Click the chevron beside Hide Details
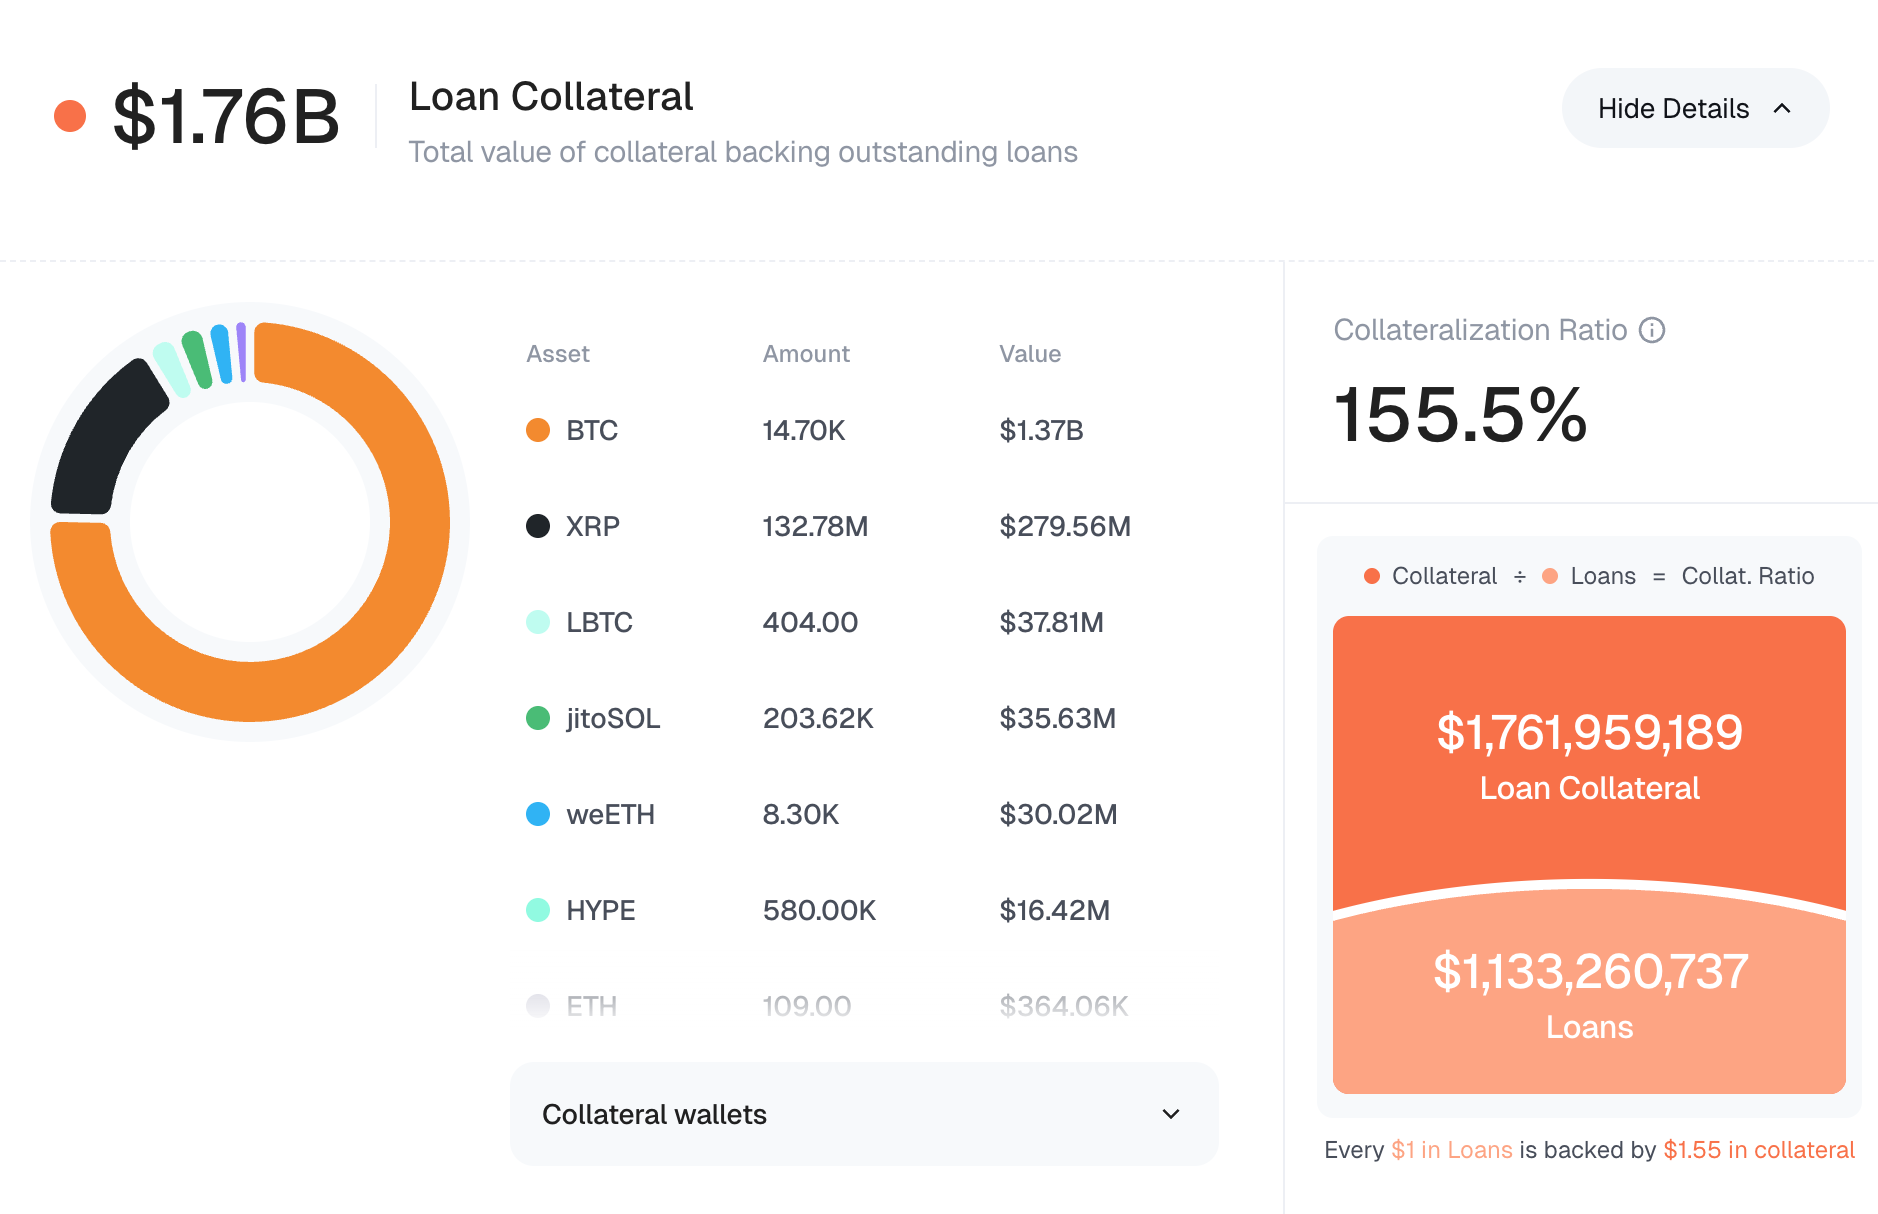Screen dimensions: 1878x1214 pos(1782,108)
